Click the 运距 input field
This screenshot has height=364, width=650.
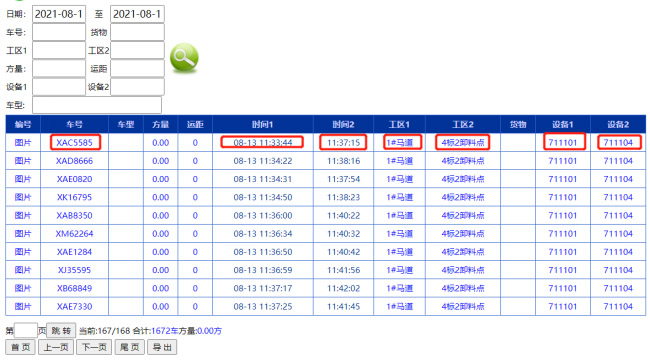click(x=137, y=69)
